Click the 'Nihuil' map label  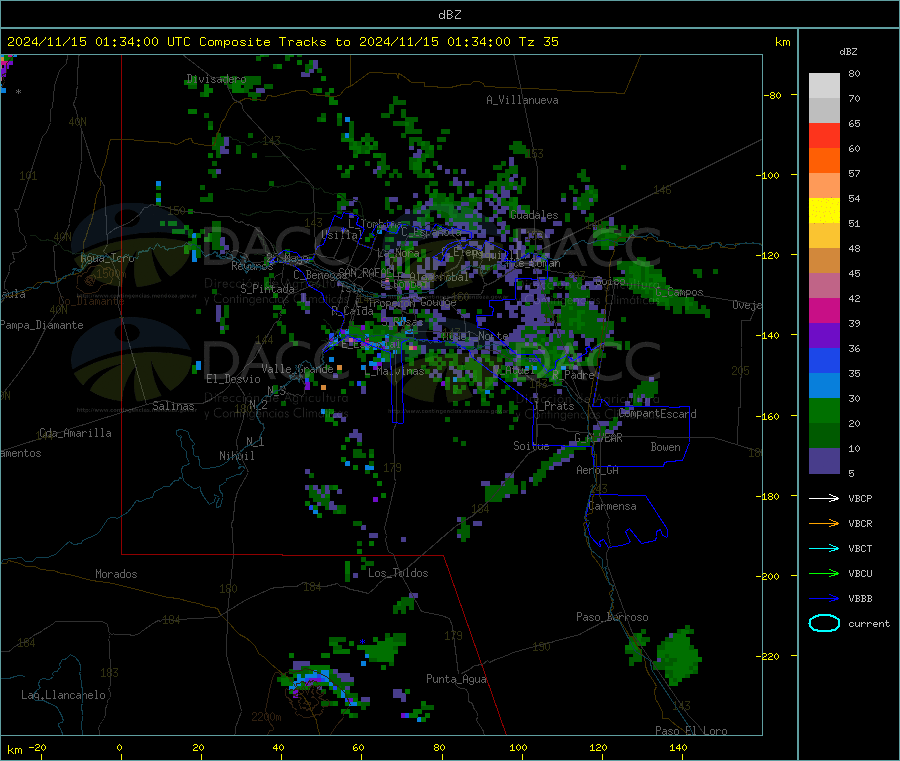[x=236, y=456]
